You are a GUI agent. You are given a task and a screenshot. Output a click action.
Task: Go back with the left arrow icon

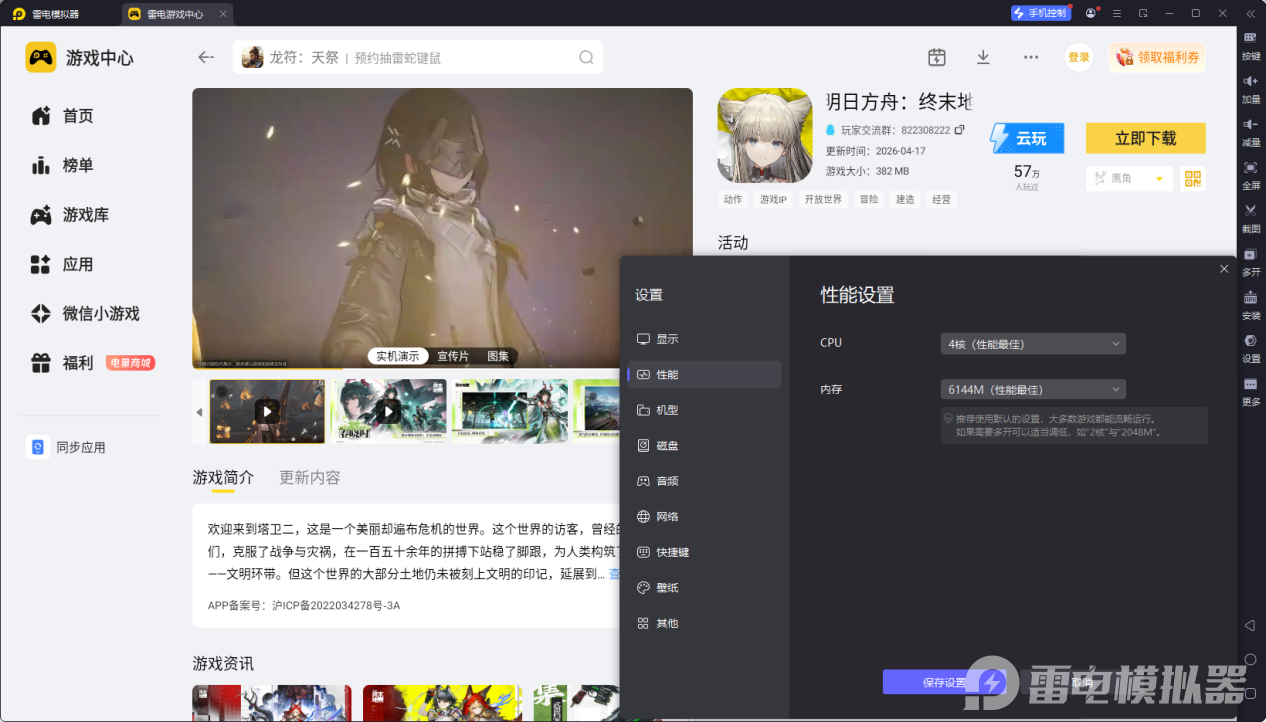coord(206,57)
